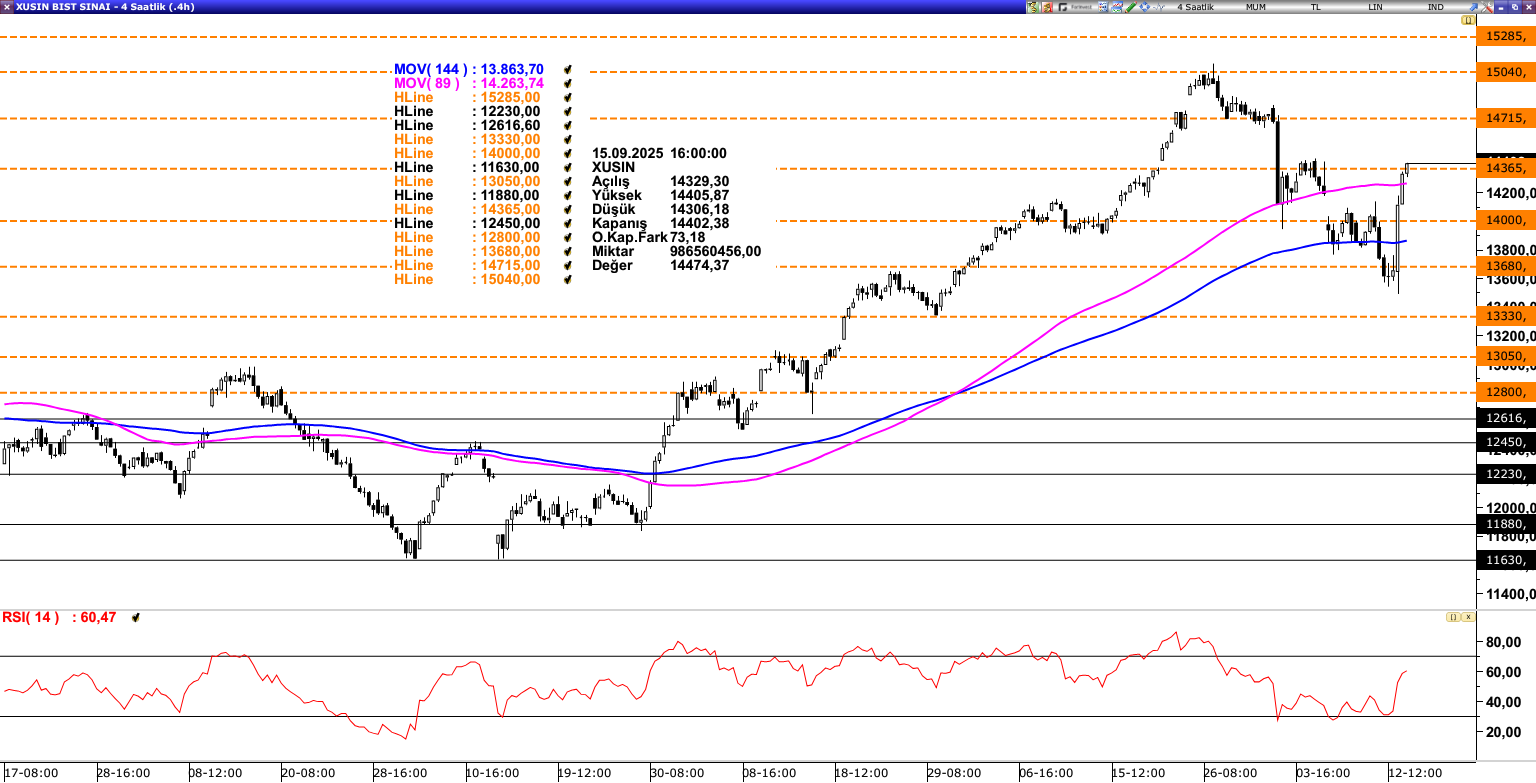This screenshot has width=1536, height=783.
Task: Maximize the price pane with its bracket button
Action: click(x=1468, y=20)
